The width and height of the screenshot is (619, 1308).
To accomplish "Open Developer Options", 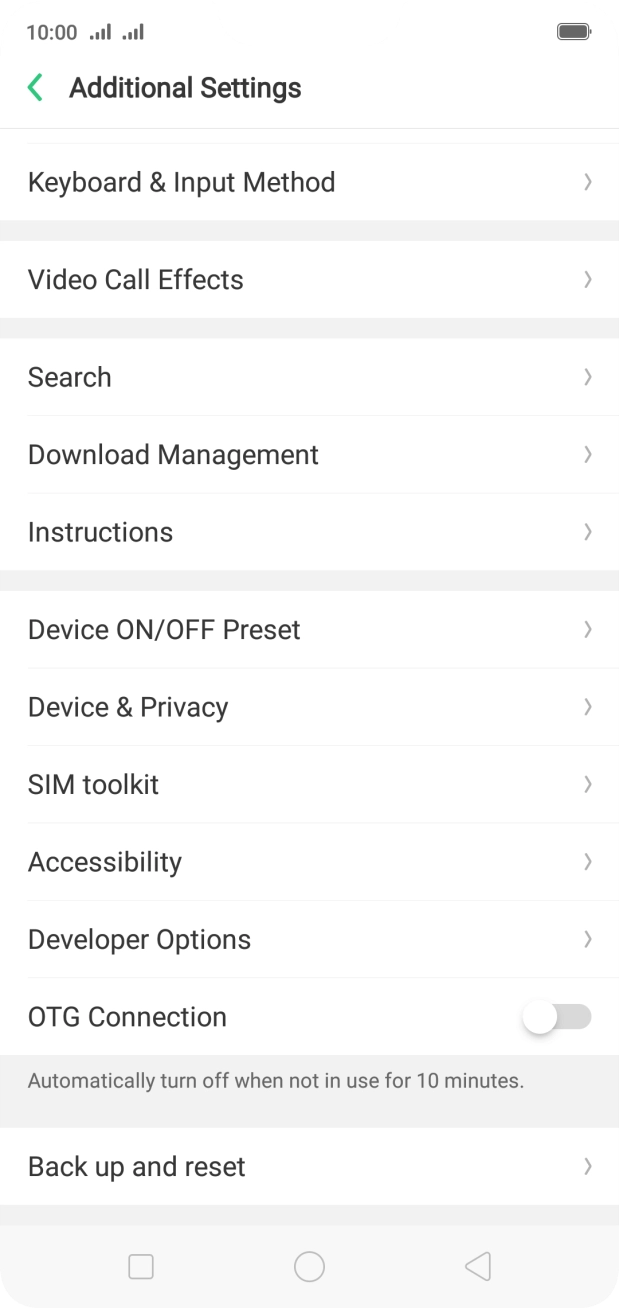I will 139,940.
